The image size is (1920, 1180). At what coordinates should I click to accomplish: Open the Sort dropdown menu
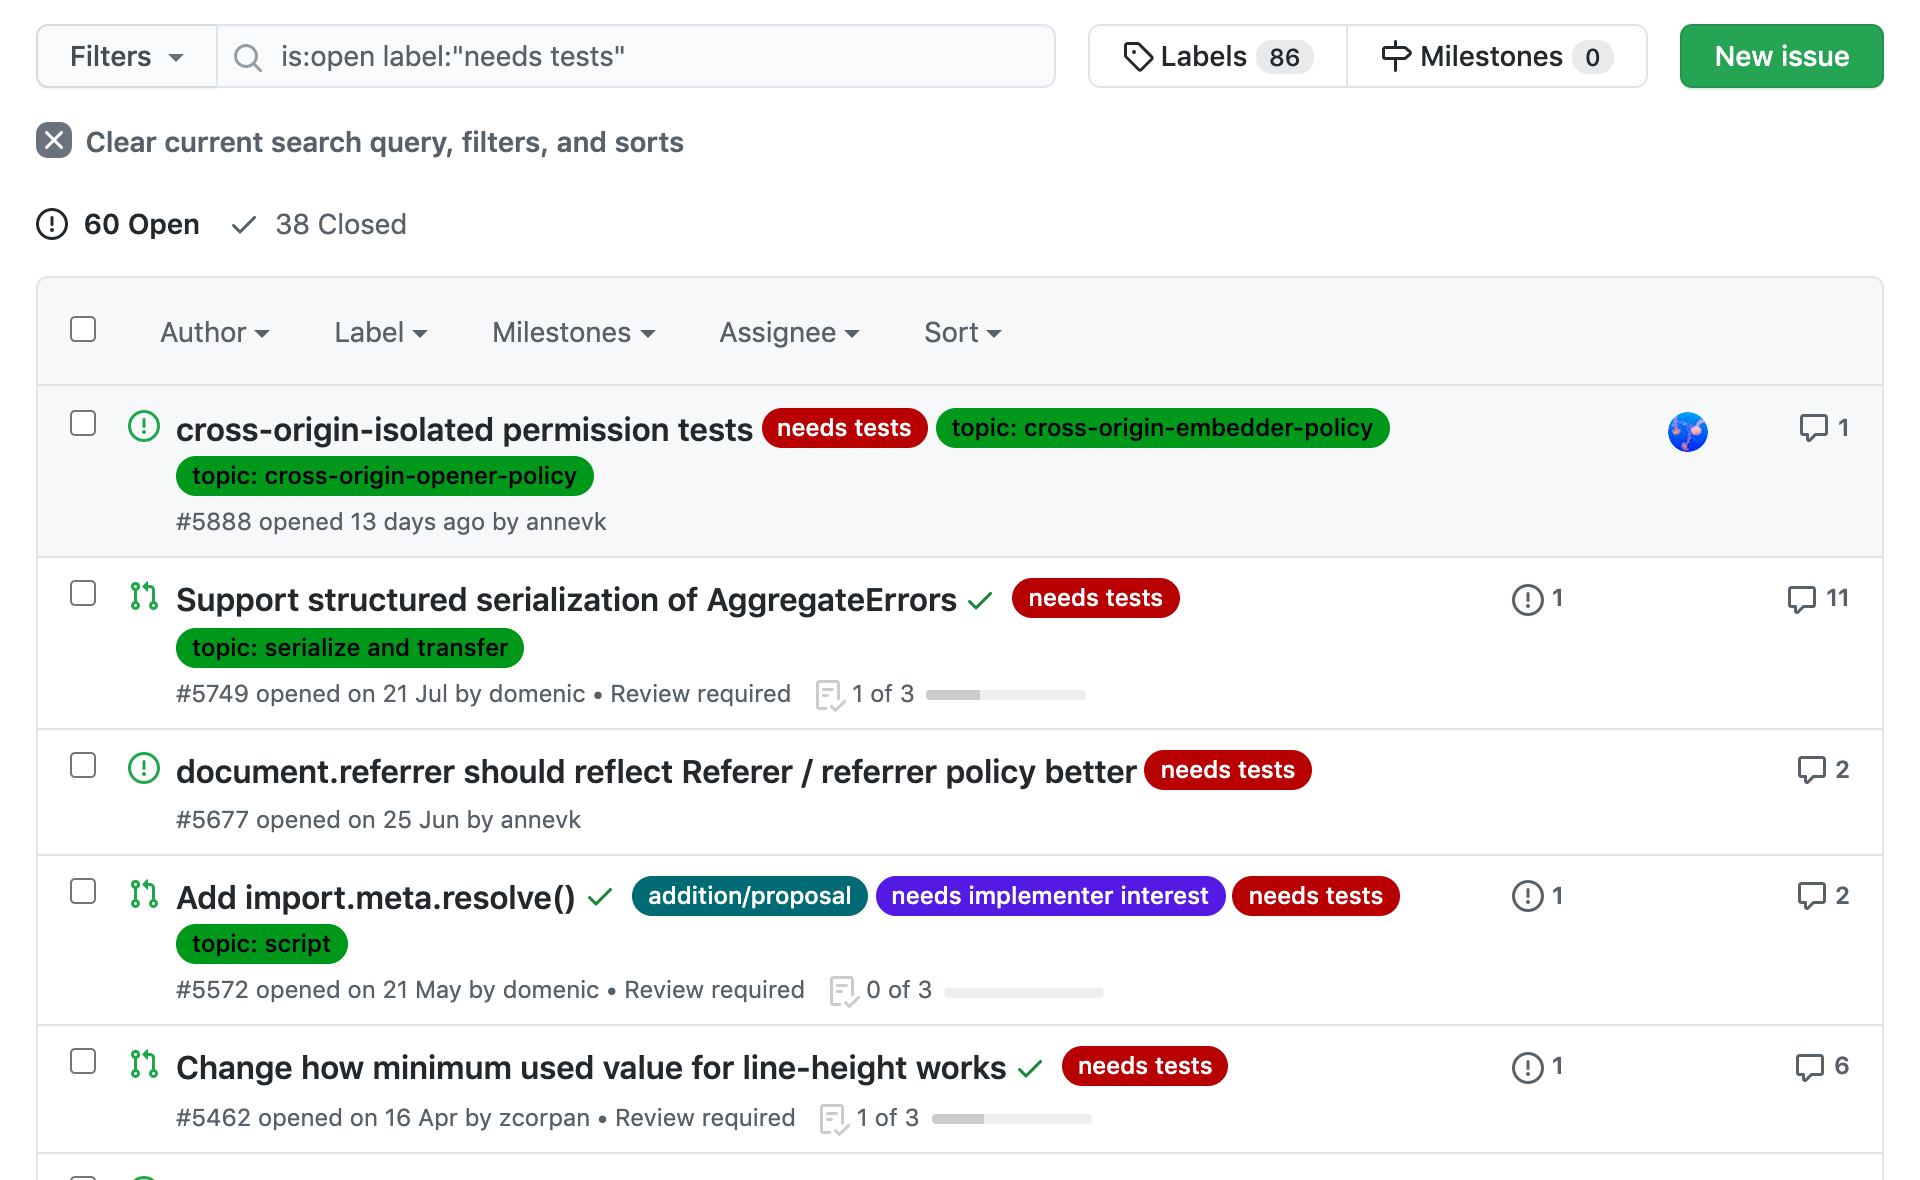coord(962,332)
